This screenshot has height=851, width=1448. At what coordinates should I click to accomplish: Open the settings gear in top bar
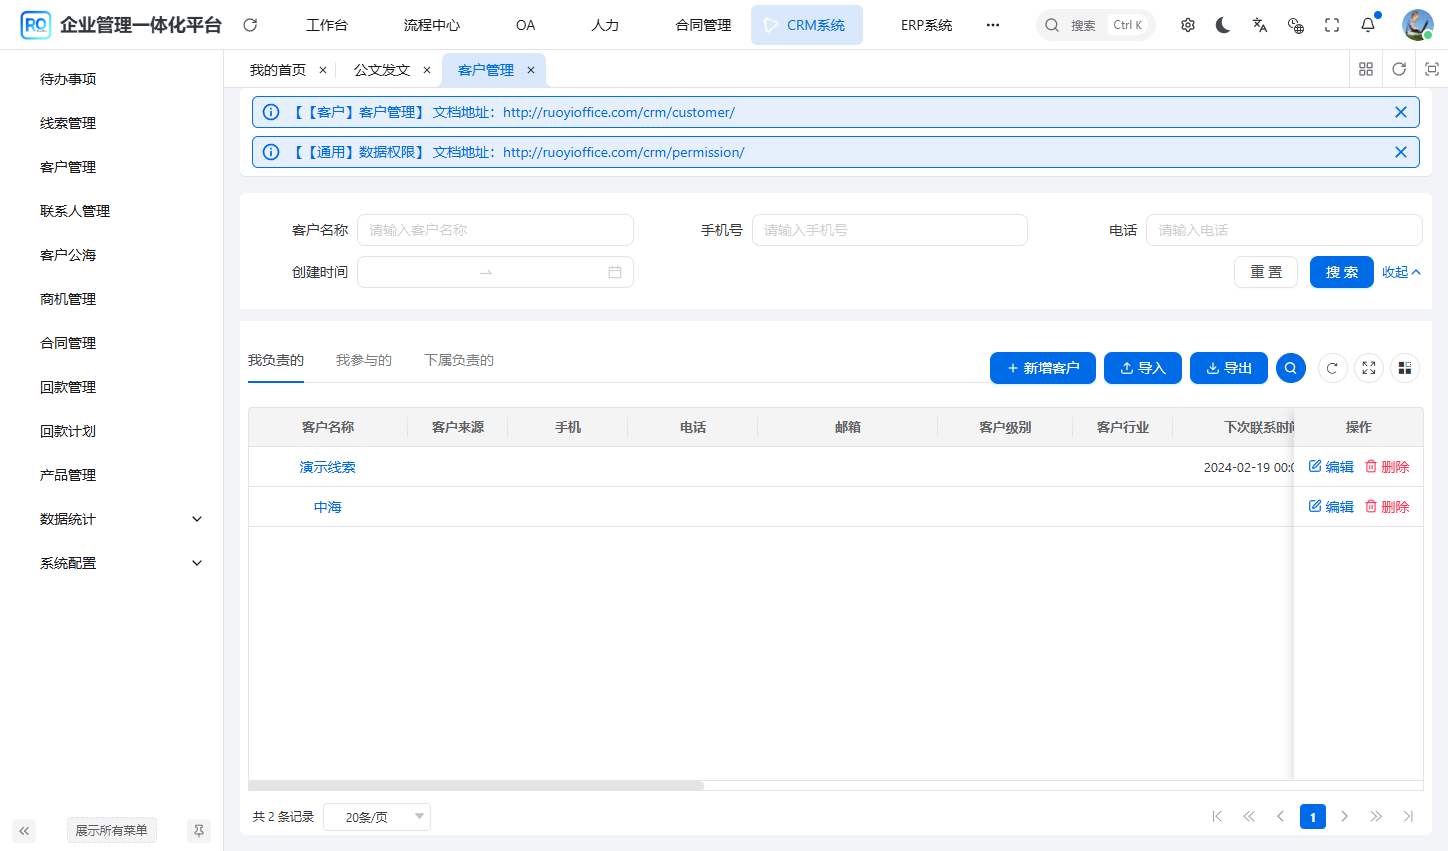(1188, 25)
